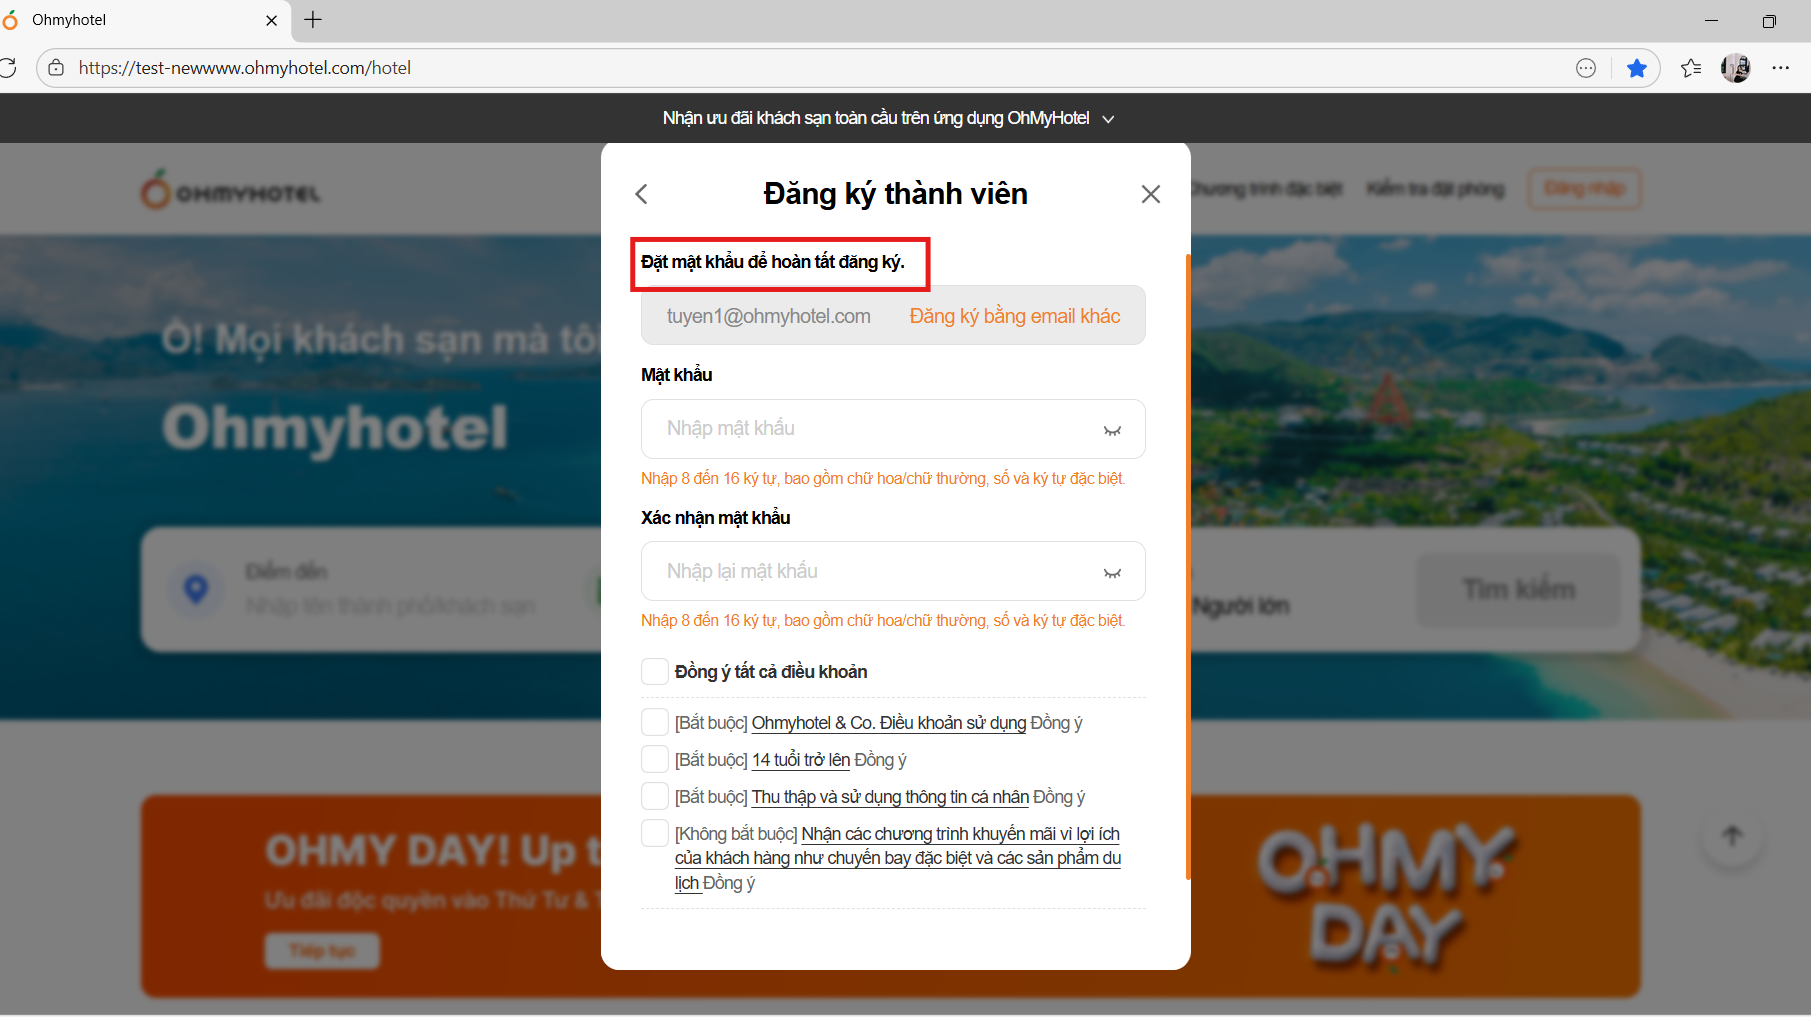Viewport: 1811px width, 1017px height.
Task: Reload the page with the refresh icon
Action: pyautogui.click(x=8, y=68)
